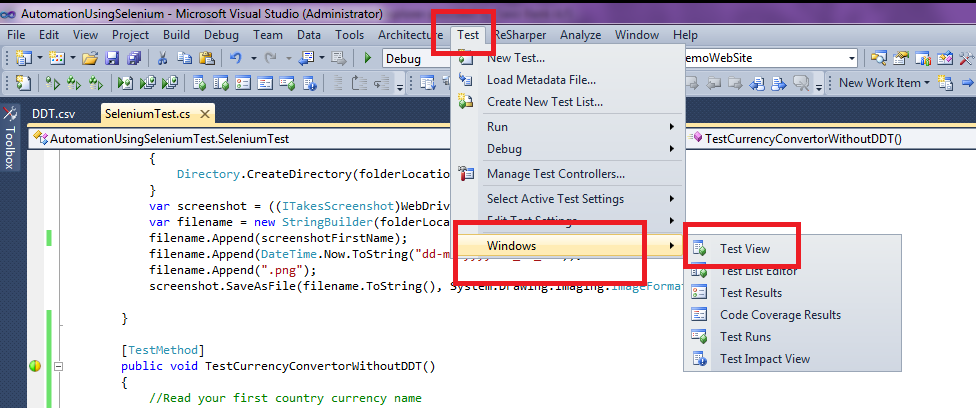The height and width of the screenshot is (409, 976).
Task: Select Test View from Windows submenu
Action: [792, 249]
